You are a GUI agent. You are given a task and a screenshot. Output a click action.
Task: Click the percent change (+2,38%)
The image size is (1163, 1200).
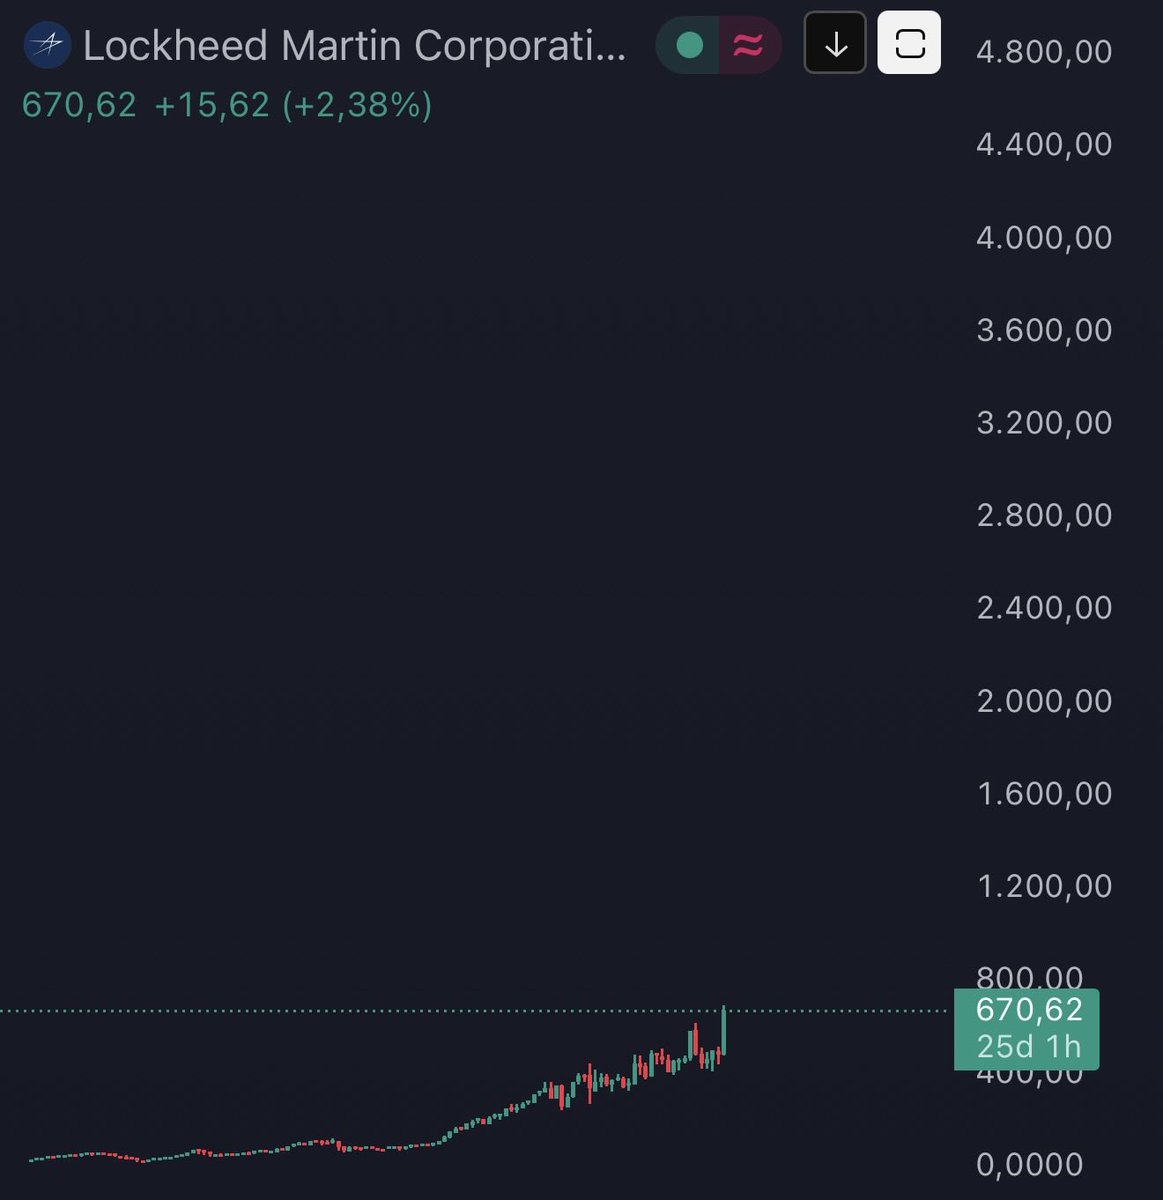(357, 105)
